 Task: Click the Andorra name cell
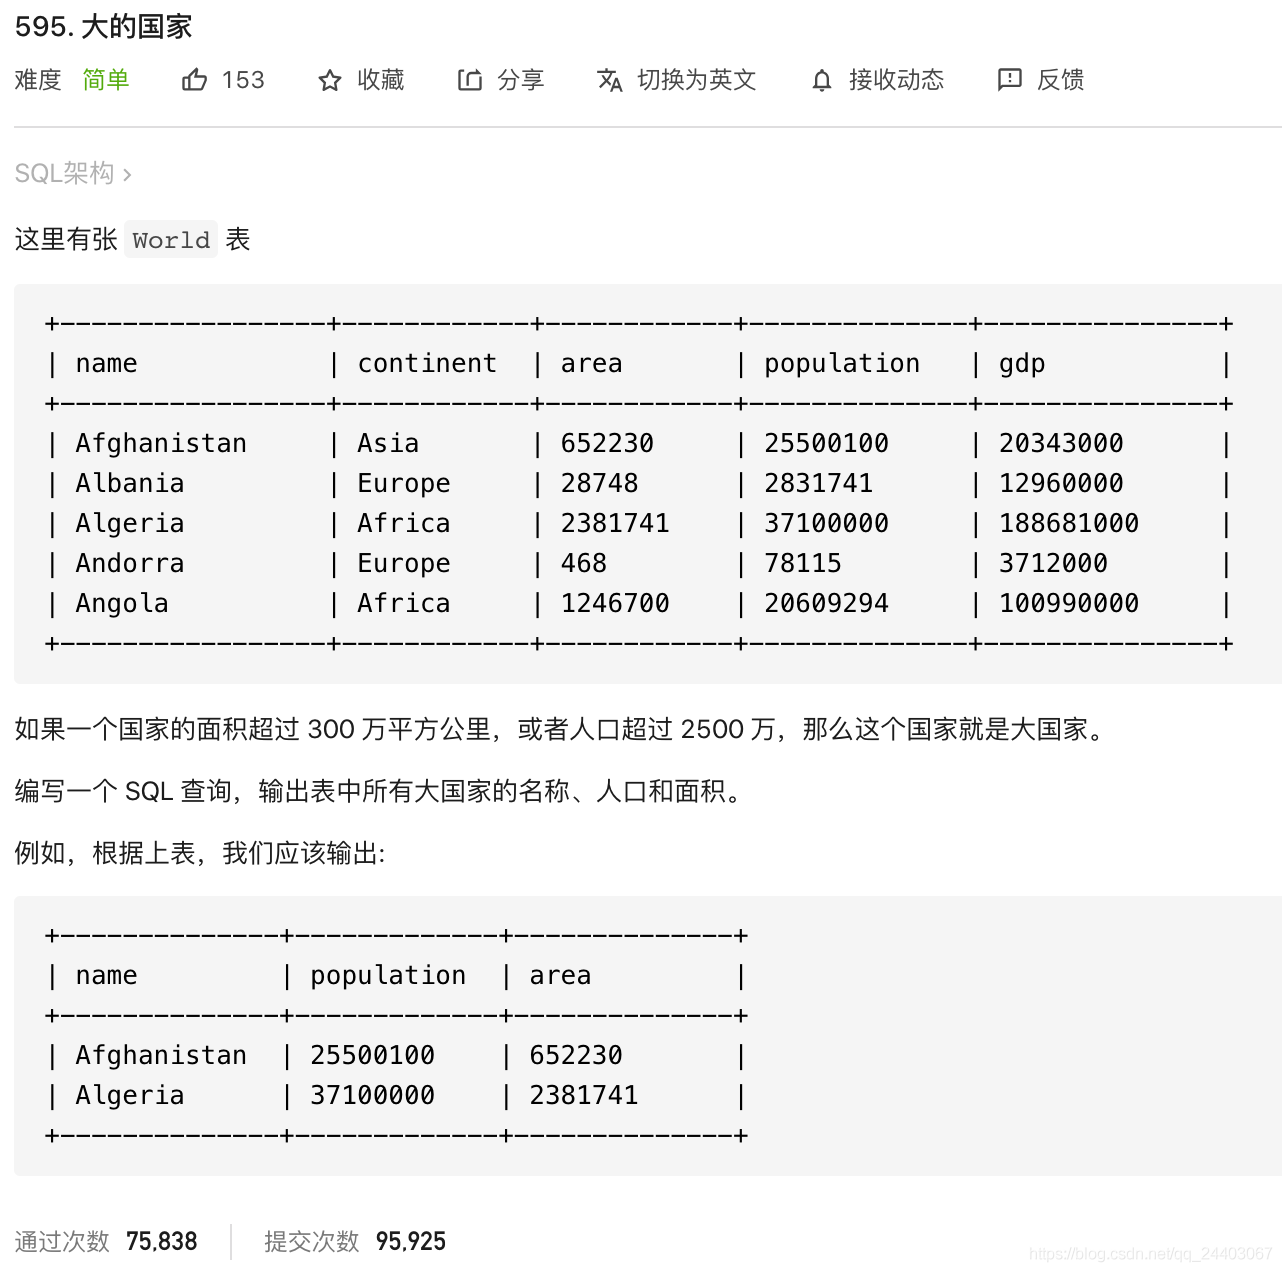pos(130,563)
